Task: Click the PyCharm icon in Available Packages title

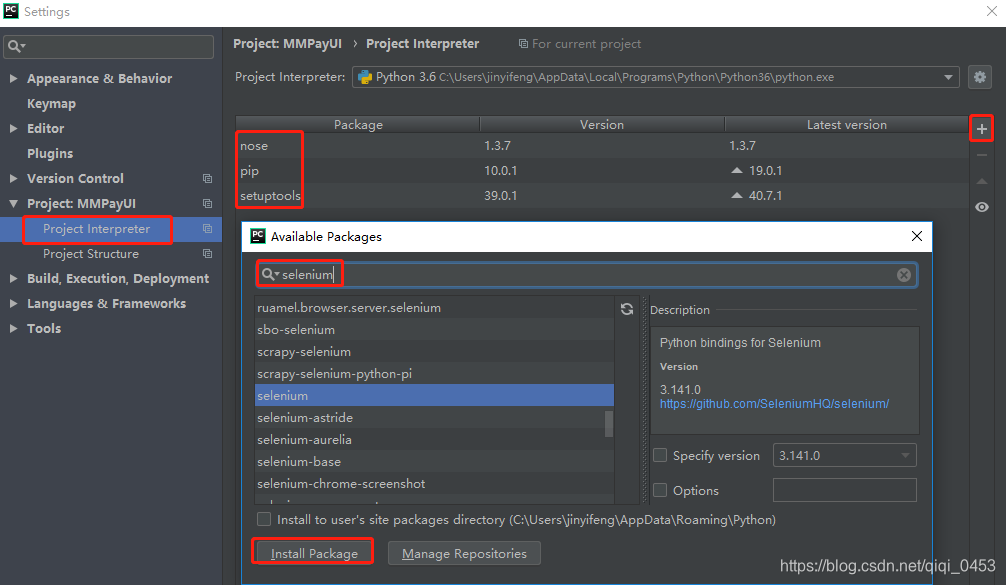Action: pos(258,236)
